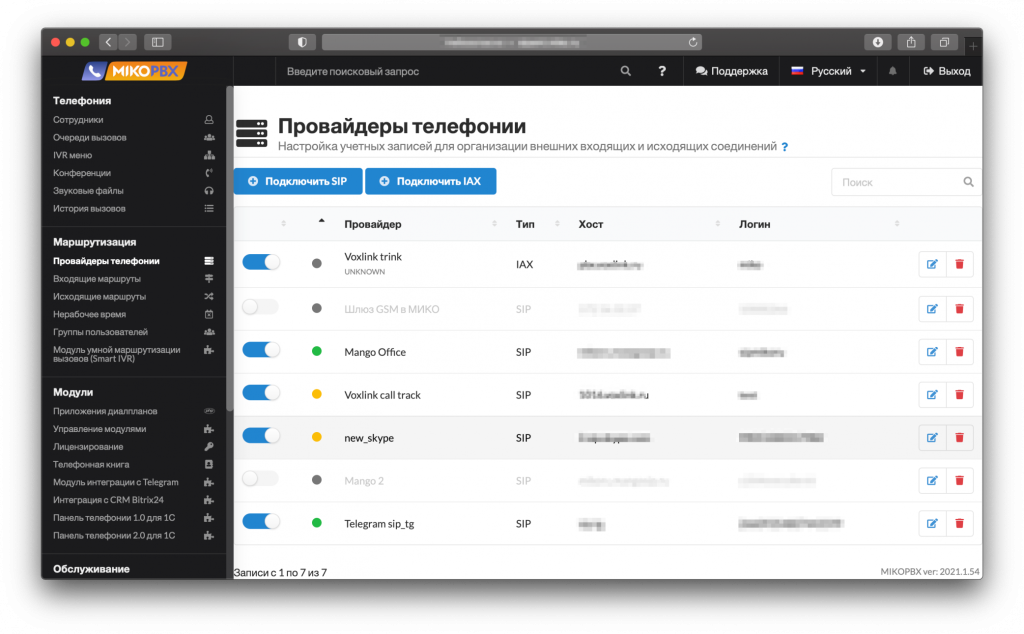Sort table by Провайдер column header
The image size is (1024, 634).
pyautogui.click(x=372, y=224)
